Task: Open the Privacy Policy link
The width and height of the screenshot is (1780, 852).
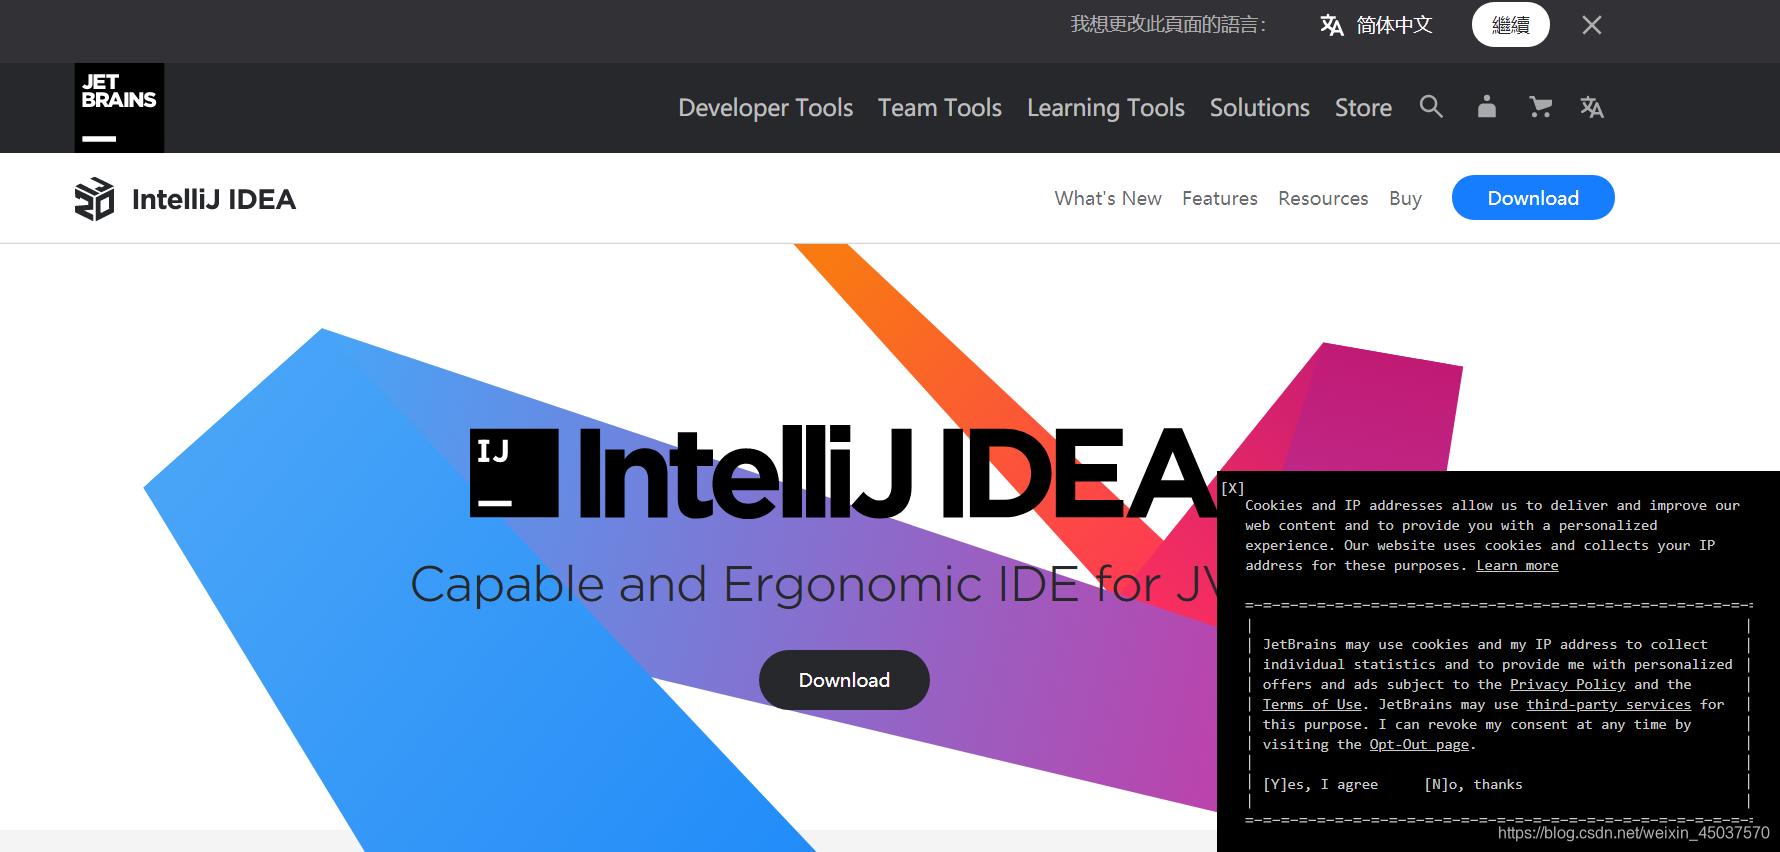Action: [1567, 685]
